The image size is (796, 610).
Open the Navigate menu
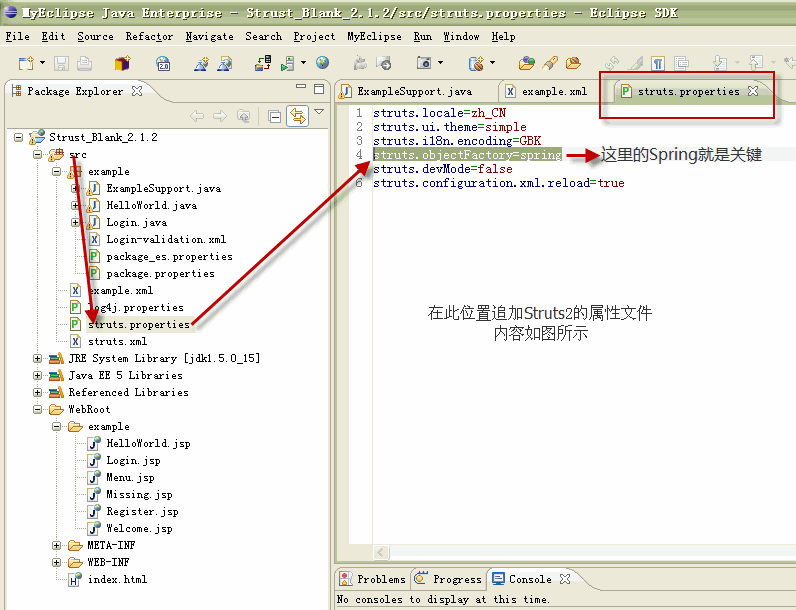point(209,37)
